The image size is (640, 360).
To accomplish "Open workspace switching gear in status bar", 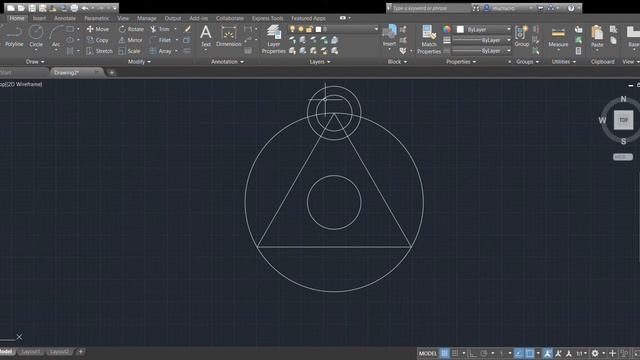I will pyautogui.click(x=595, y=353).
